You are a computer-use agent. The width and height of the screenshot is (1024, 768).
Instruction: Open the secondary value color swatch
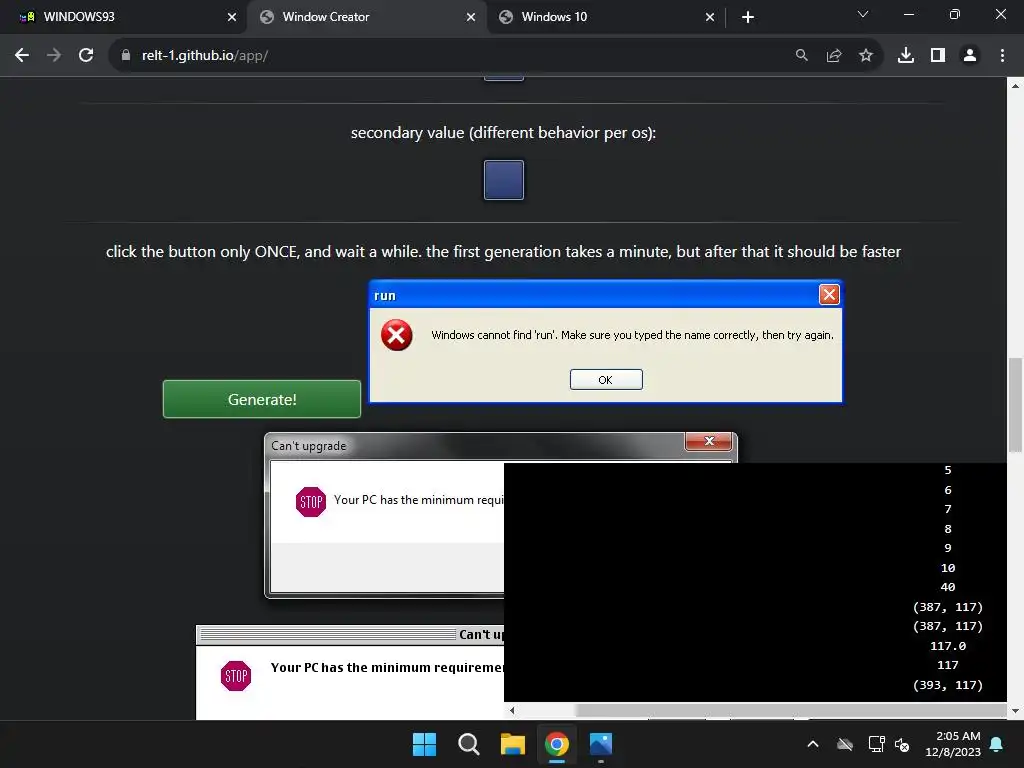click(504, 180)
